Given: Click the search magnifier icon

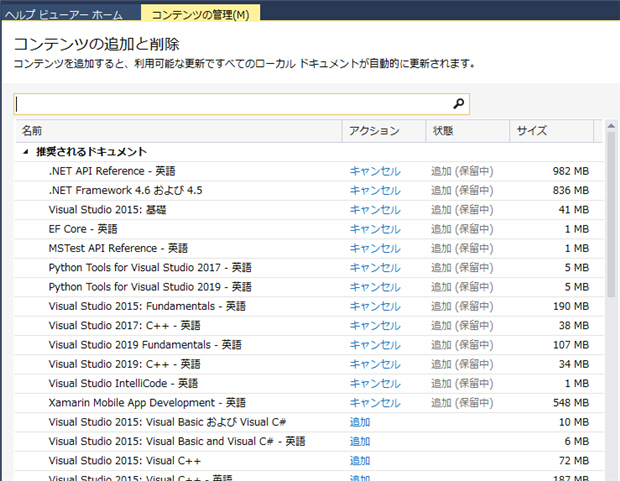Looking at the screenshot, I should 458,104.
